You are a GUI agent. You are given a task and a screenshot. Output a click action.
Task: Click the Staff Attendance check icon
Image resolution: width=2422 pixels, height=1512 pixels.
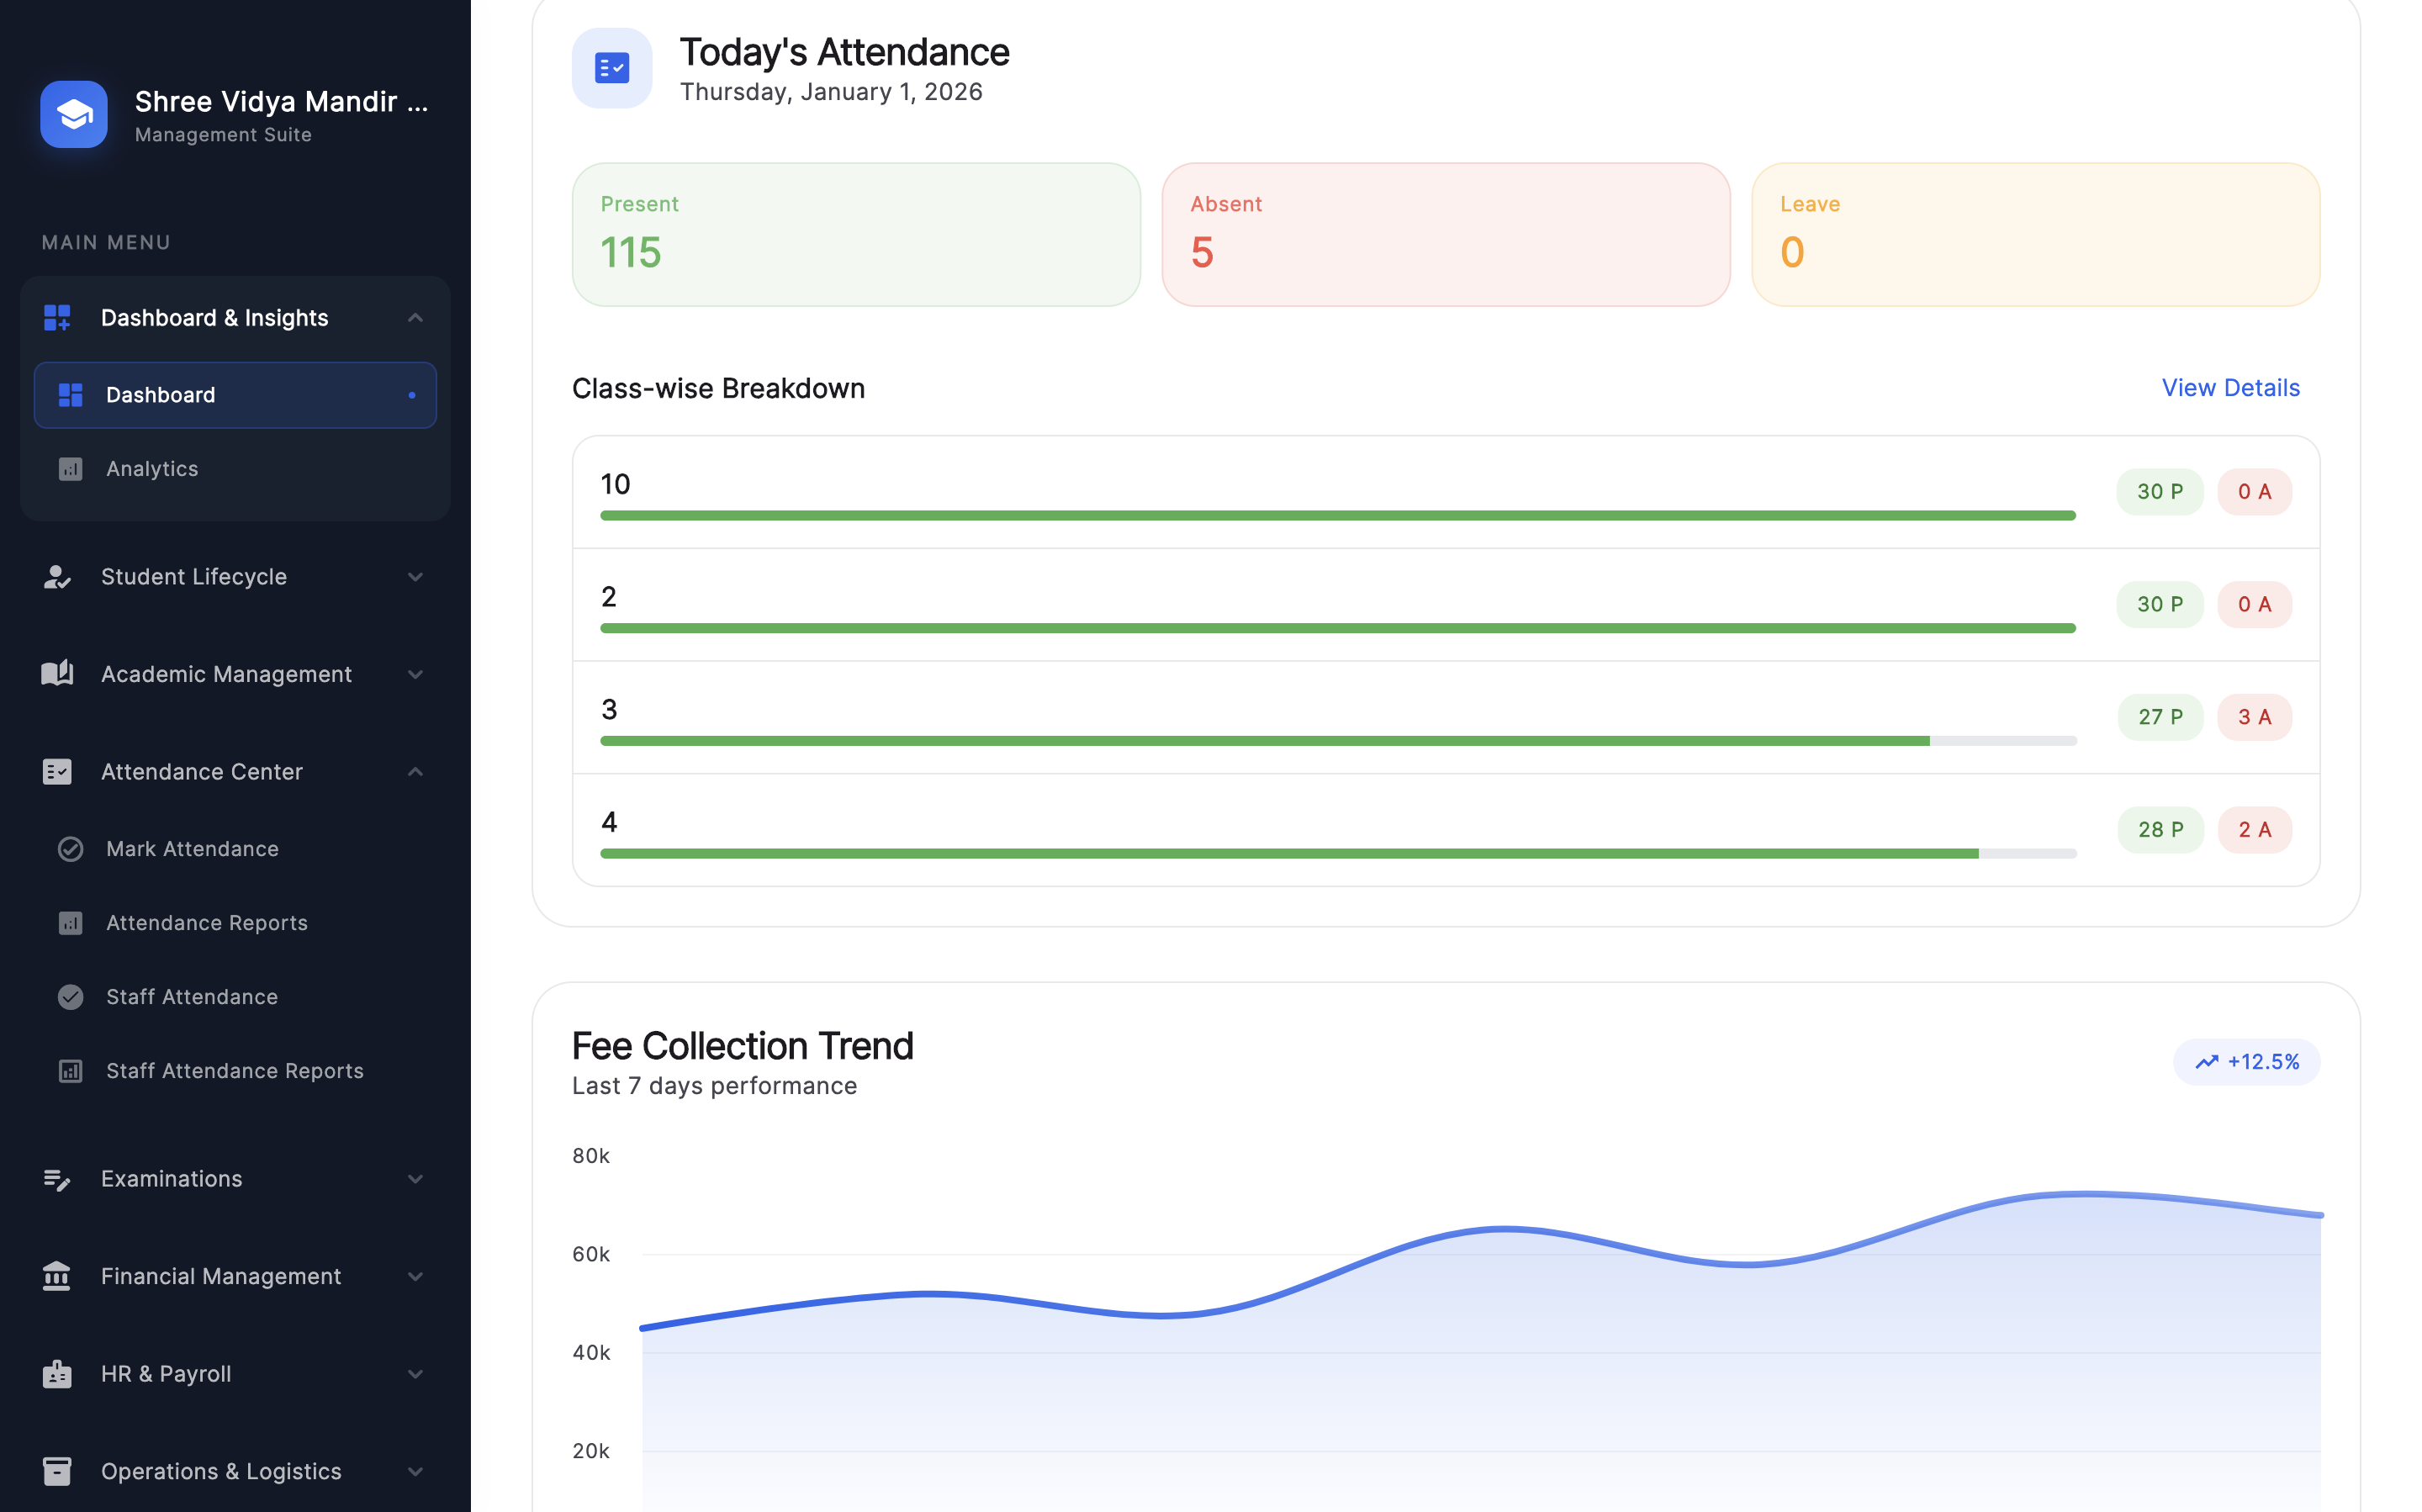tap(70, 996)
